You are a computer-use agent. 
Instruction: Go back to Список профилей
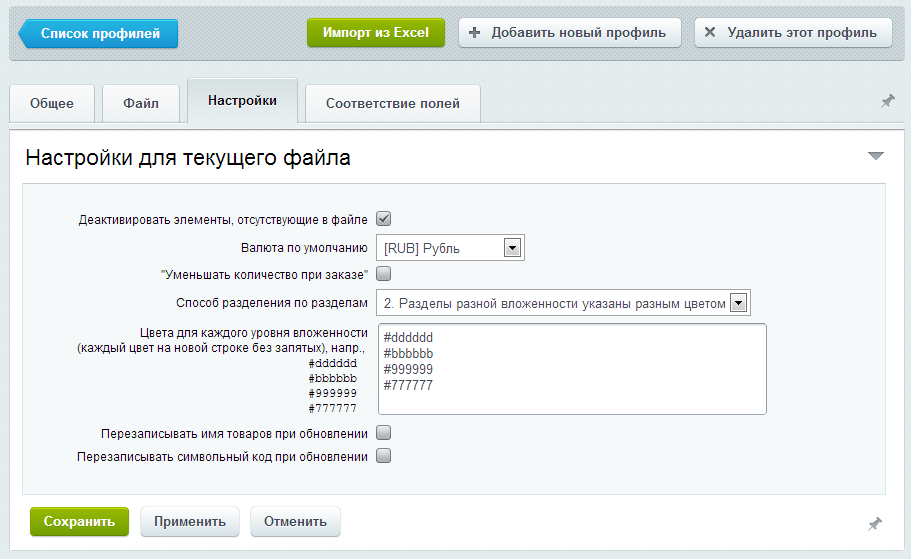99,33
